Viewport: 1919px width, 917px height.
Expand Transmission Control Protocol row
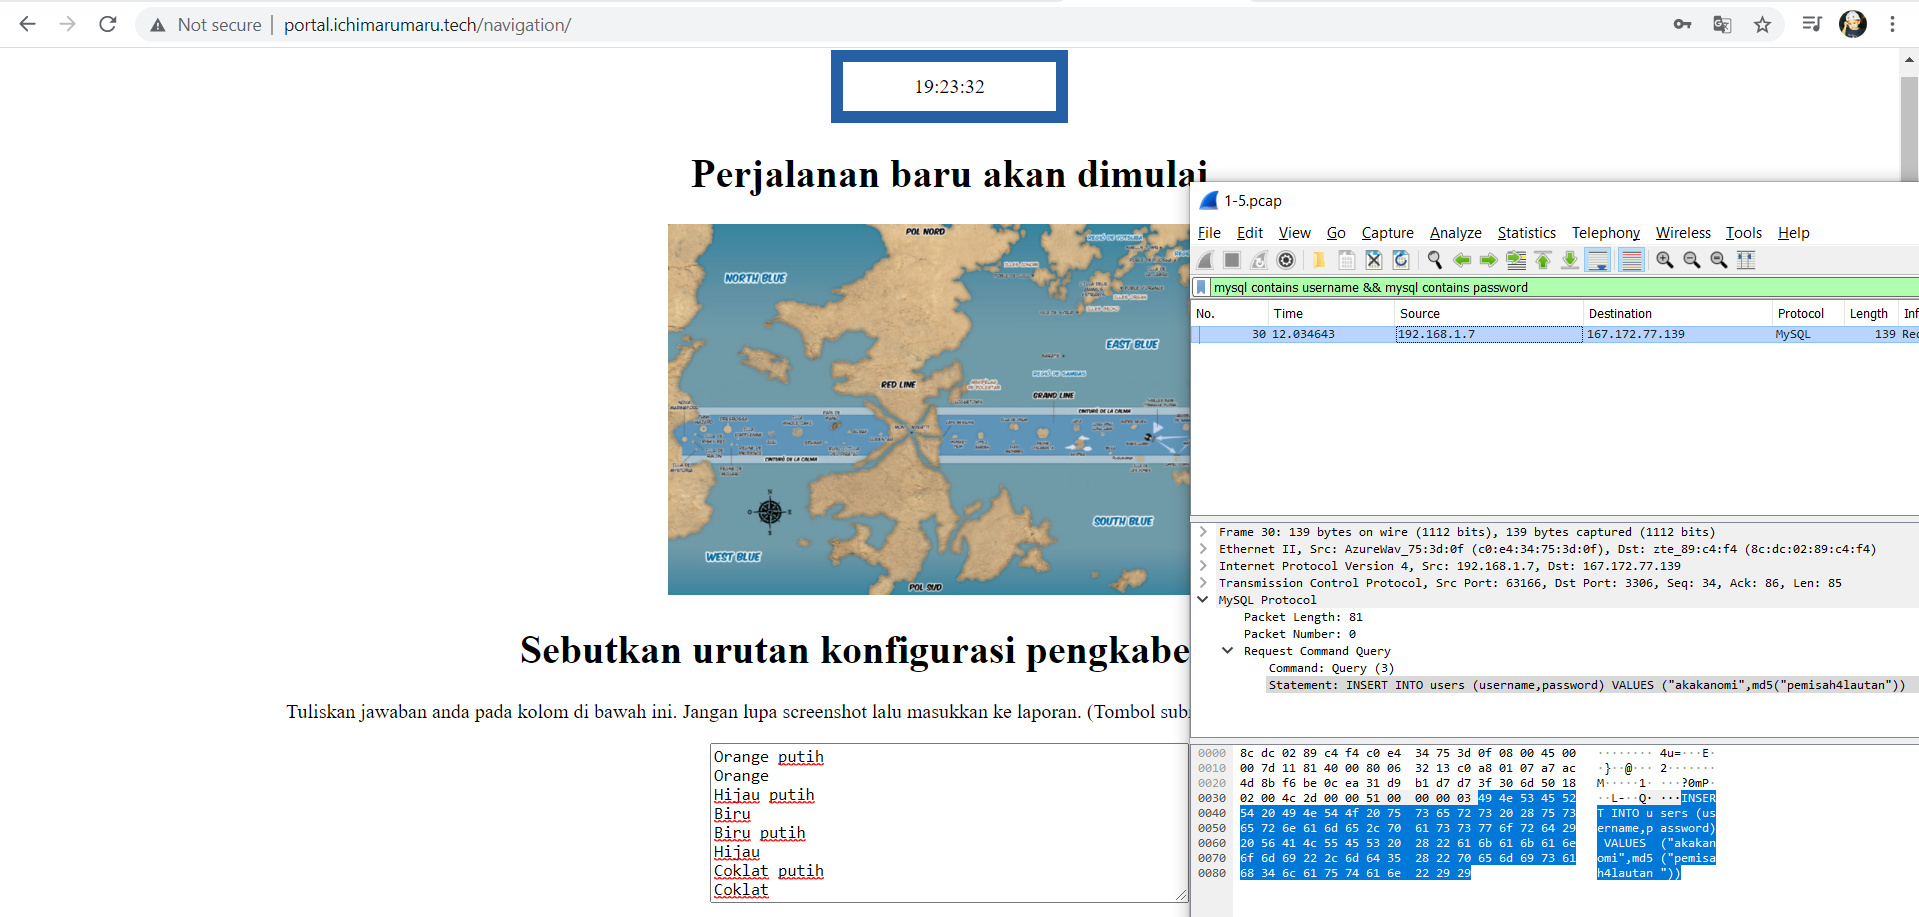1203,583
